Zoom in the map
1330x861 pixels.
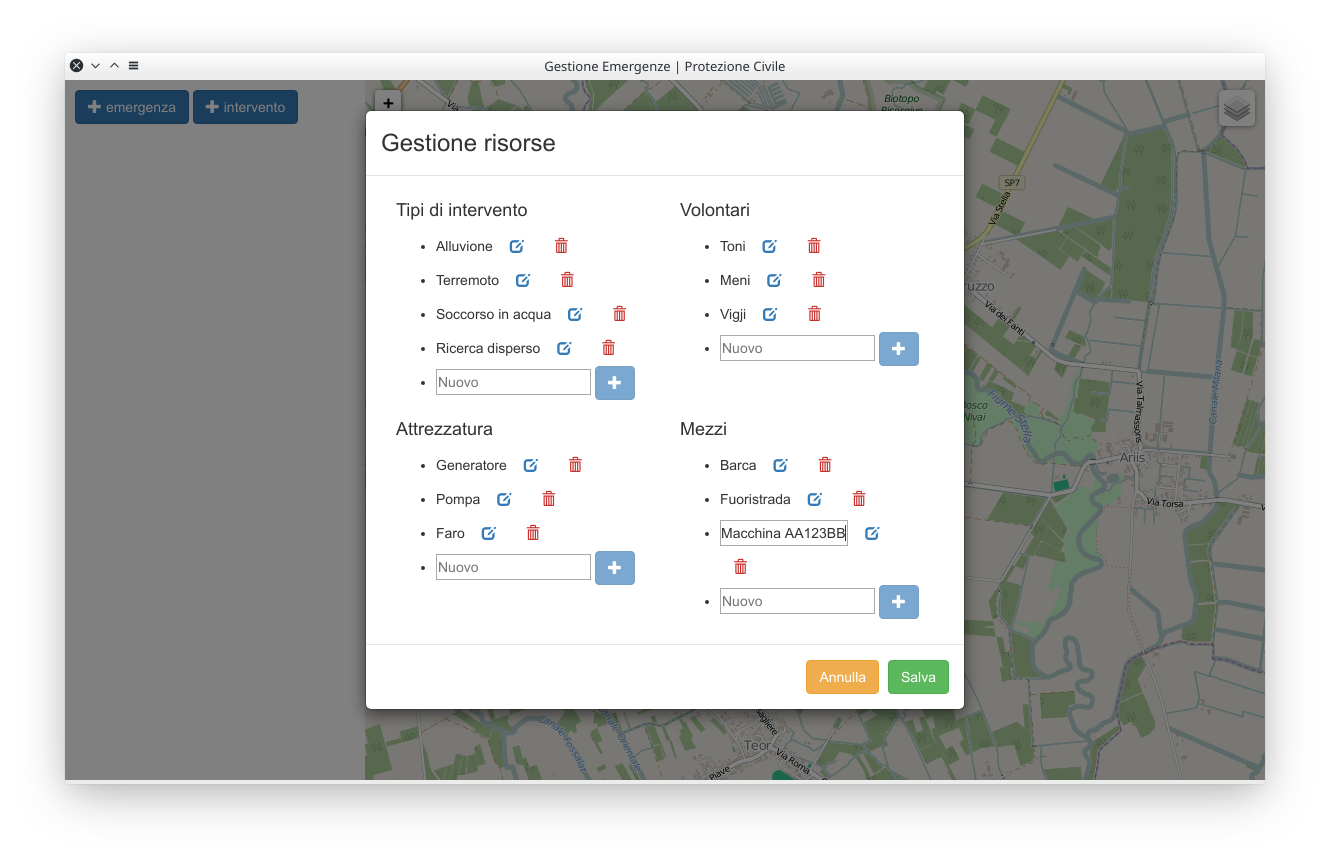[388, 102]
